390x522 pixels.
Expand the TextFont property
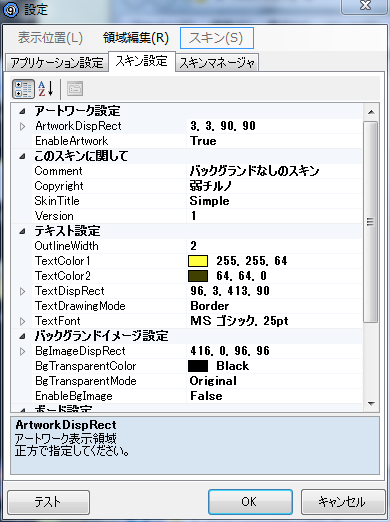pyautogui.click(x=22, y=321)
